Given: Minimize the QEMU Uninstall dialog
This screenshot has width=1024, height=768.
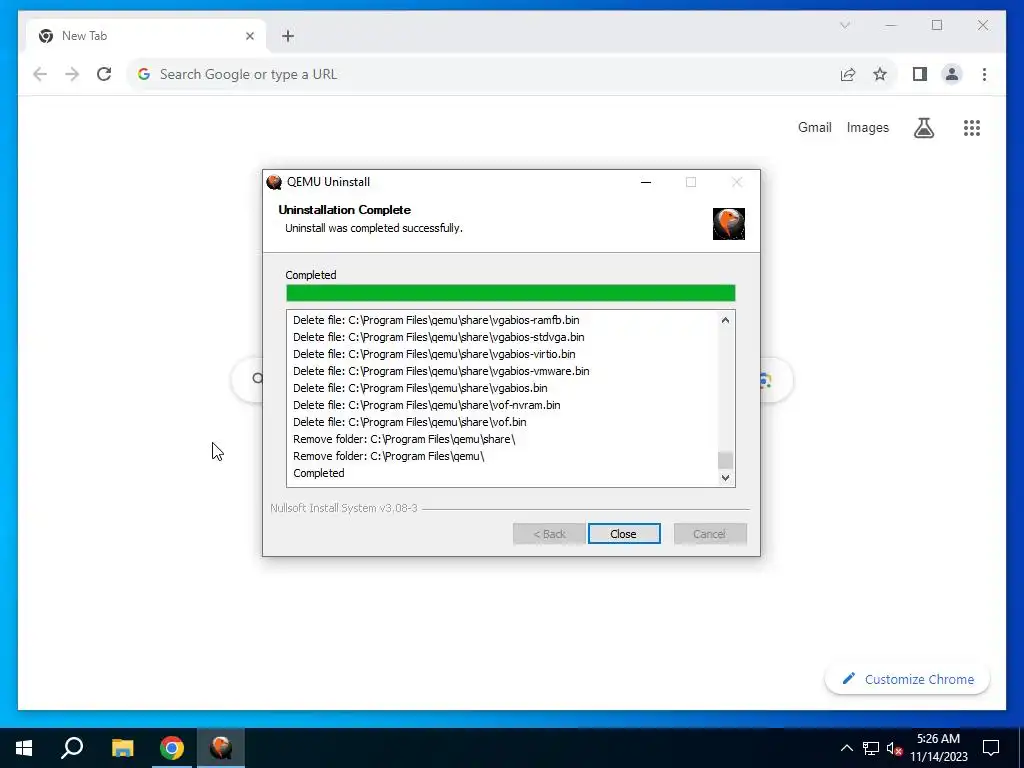Looking at the screenshot, I should (646, 182).
